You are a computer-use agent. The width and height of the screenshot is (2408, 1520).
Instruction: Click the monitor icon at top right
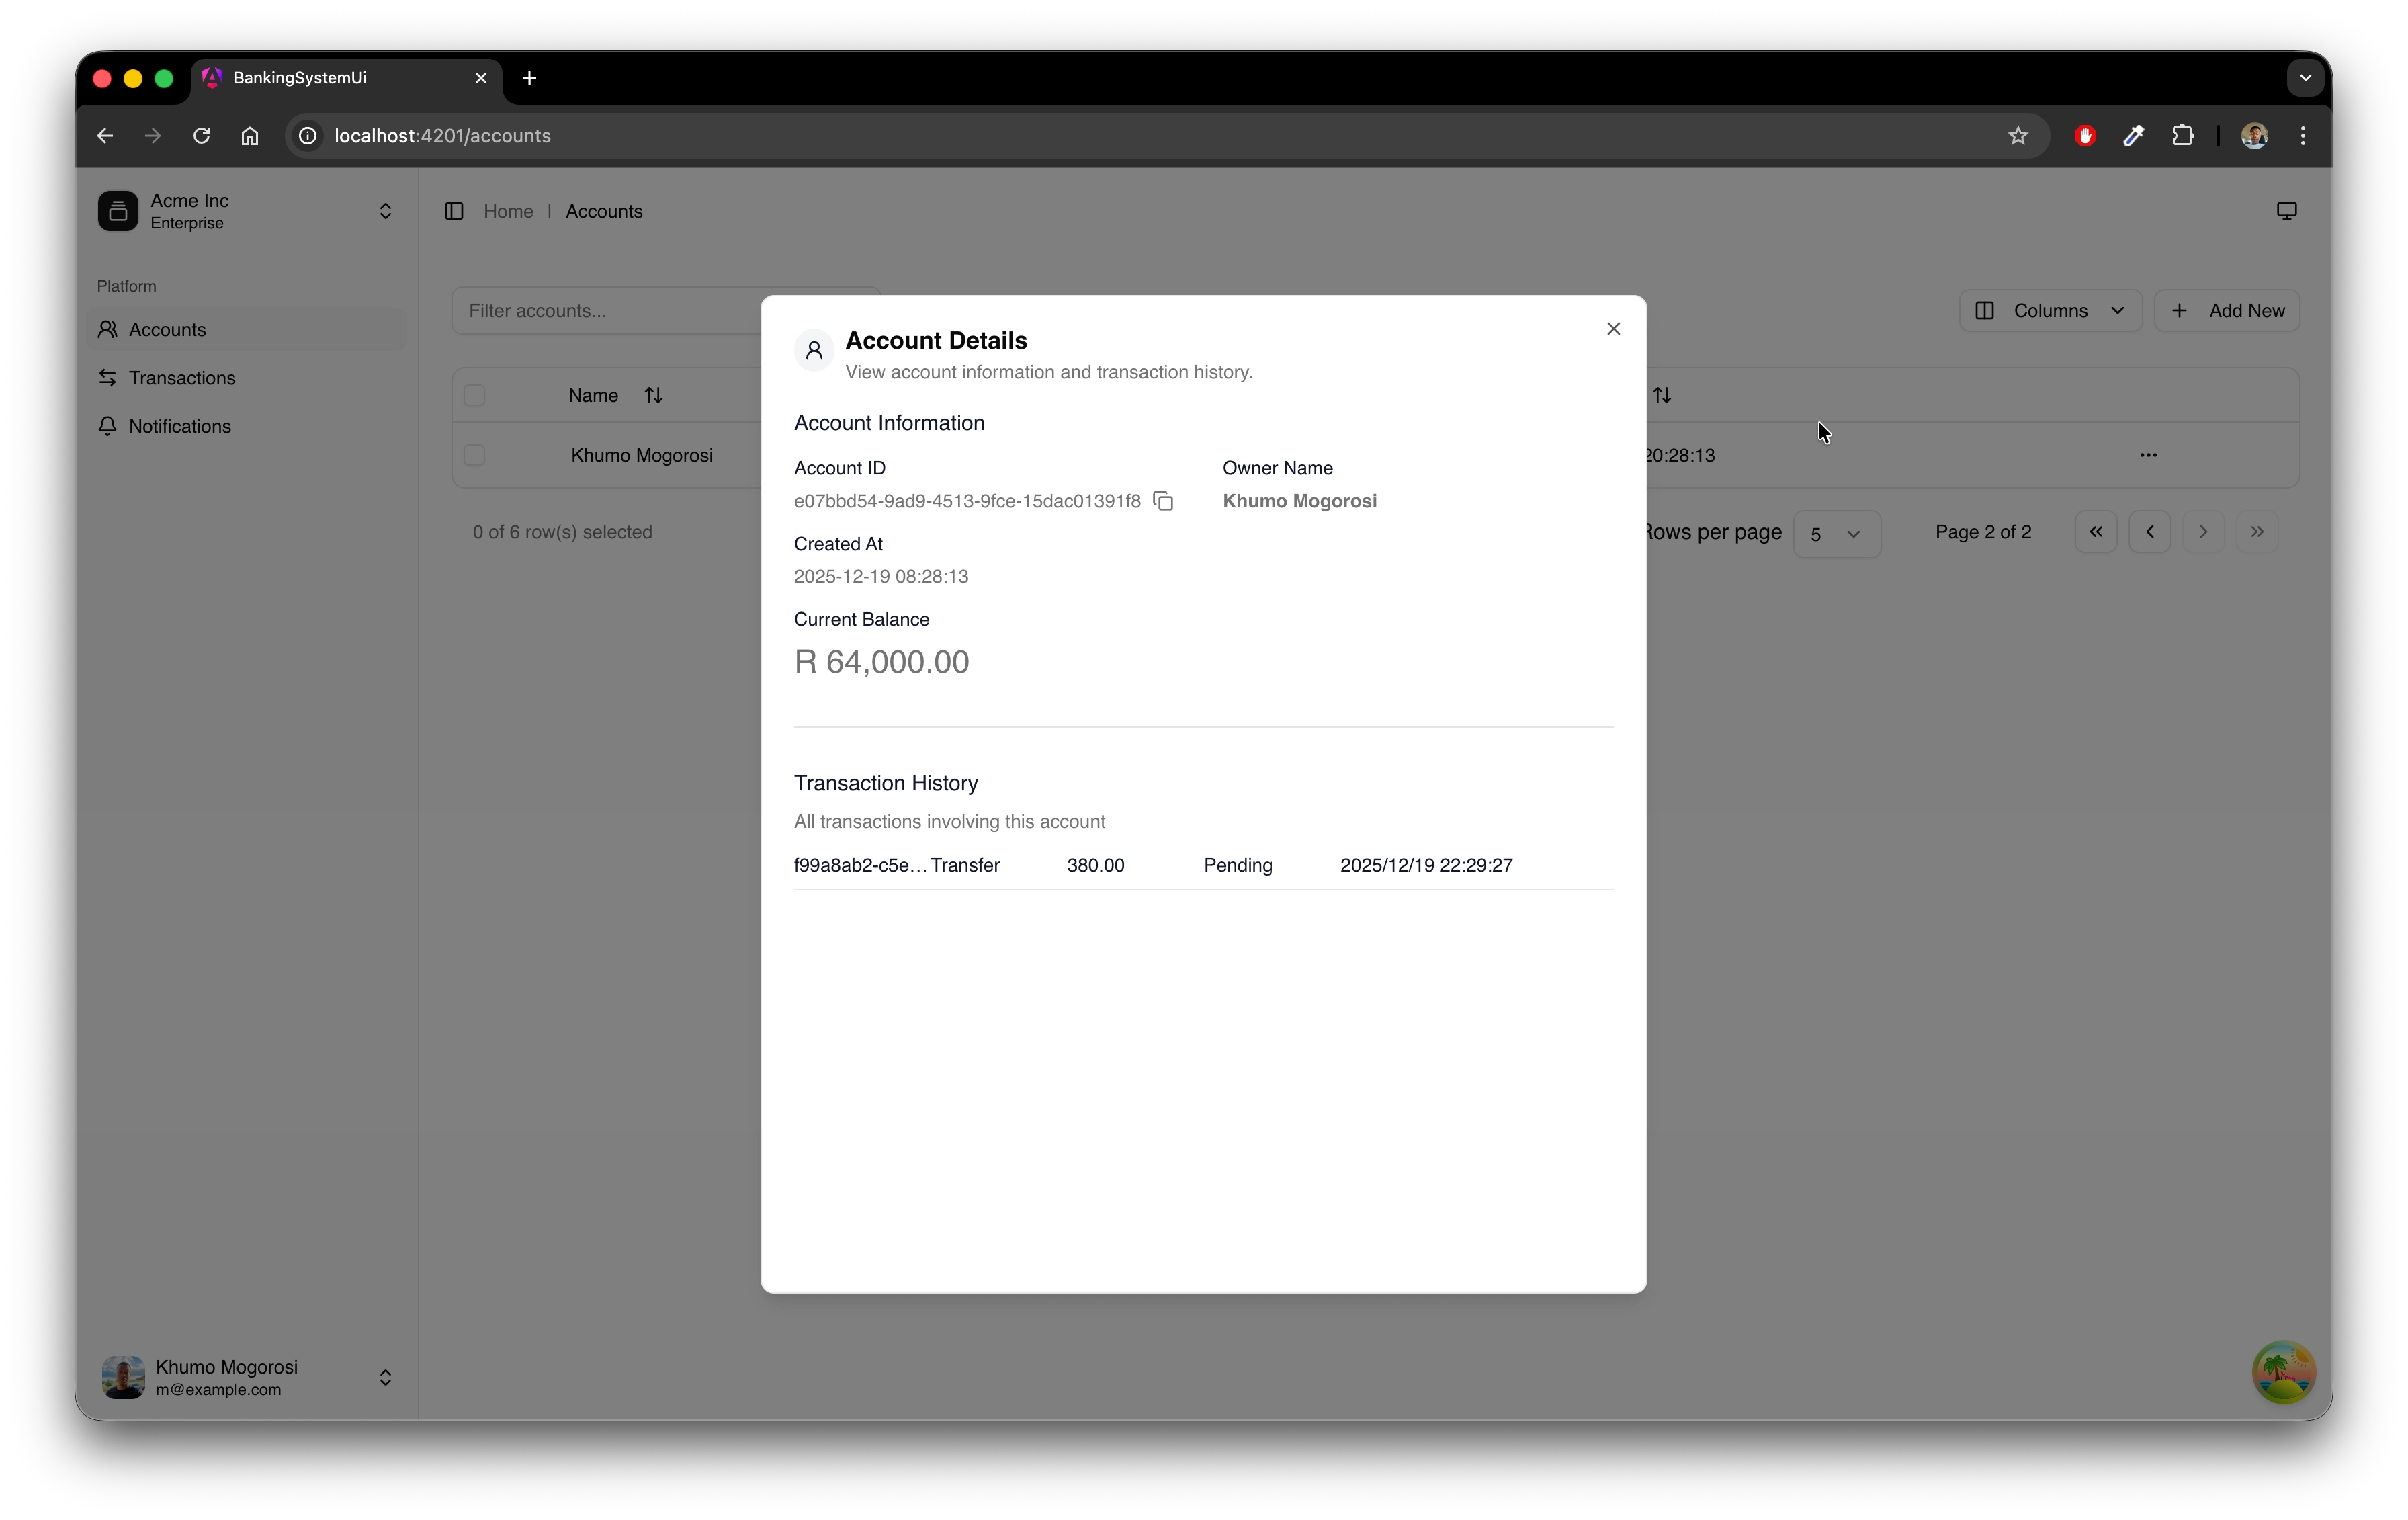pos(2286,211)
